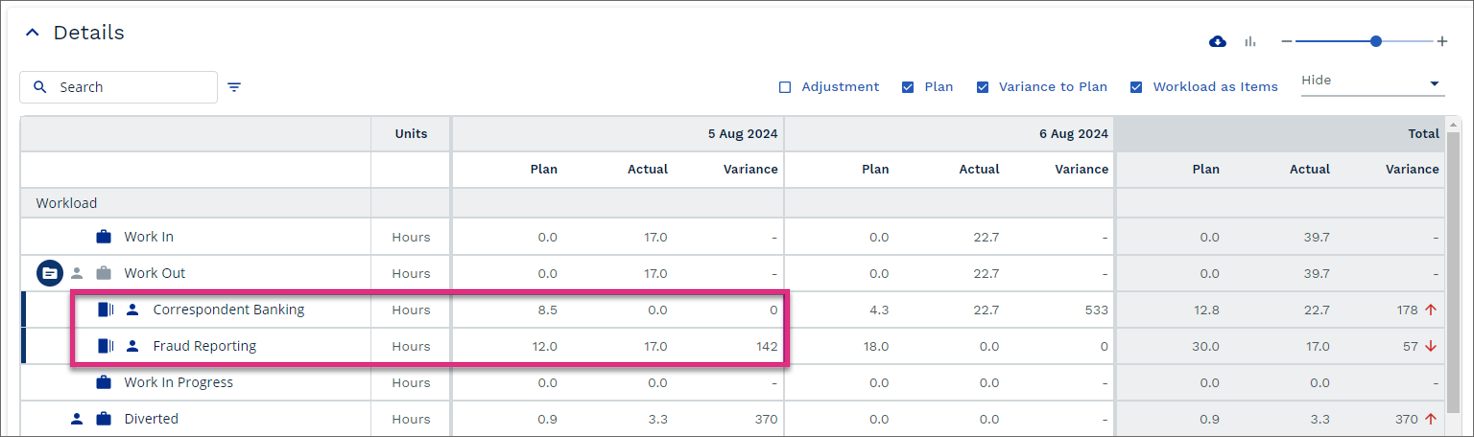Disable the Workload as Items checkbox
Screen dimensions: 1474x437
(1136, 87)
